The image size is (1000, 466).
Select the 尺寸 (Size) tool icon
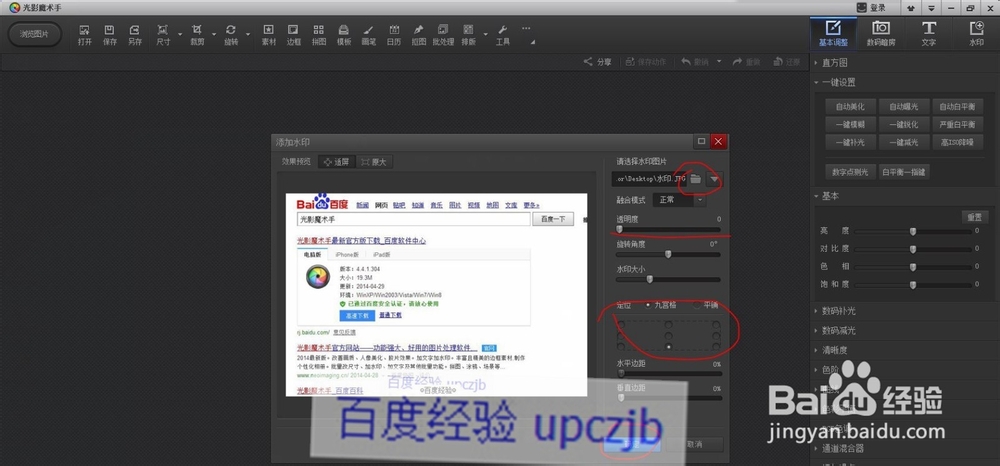(163, 30)
